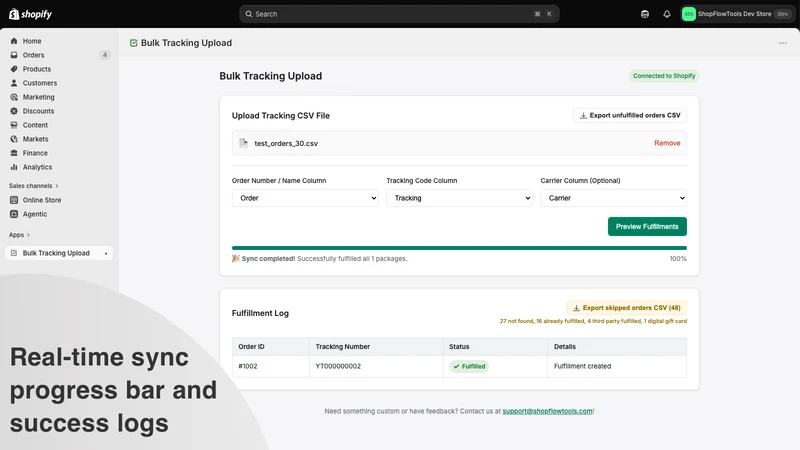Click the Orders inbox icon

coord(14,55)
